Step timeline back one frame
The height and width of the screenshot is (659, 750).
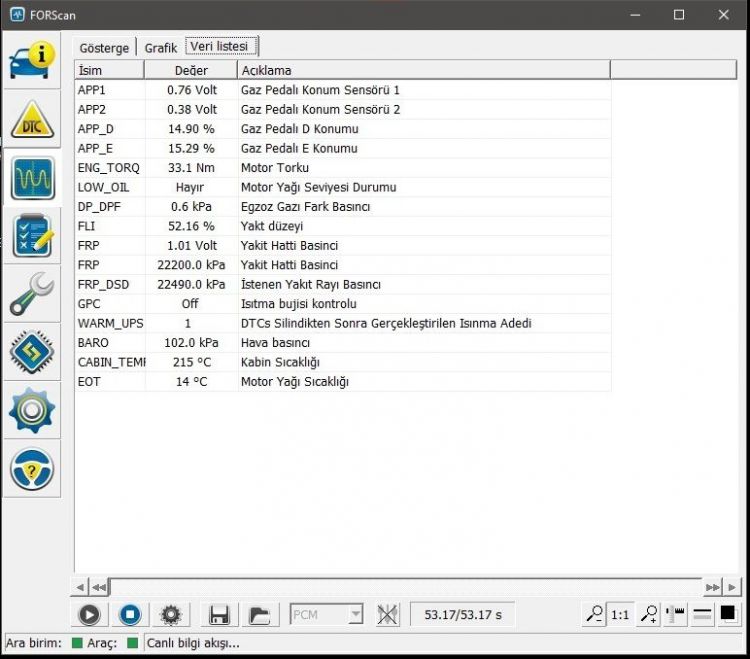coord(80,587)
